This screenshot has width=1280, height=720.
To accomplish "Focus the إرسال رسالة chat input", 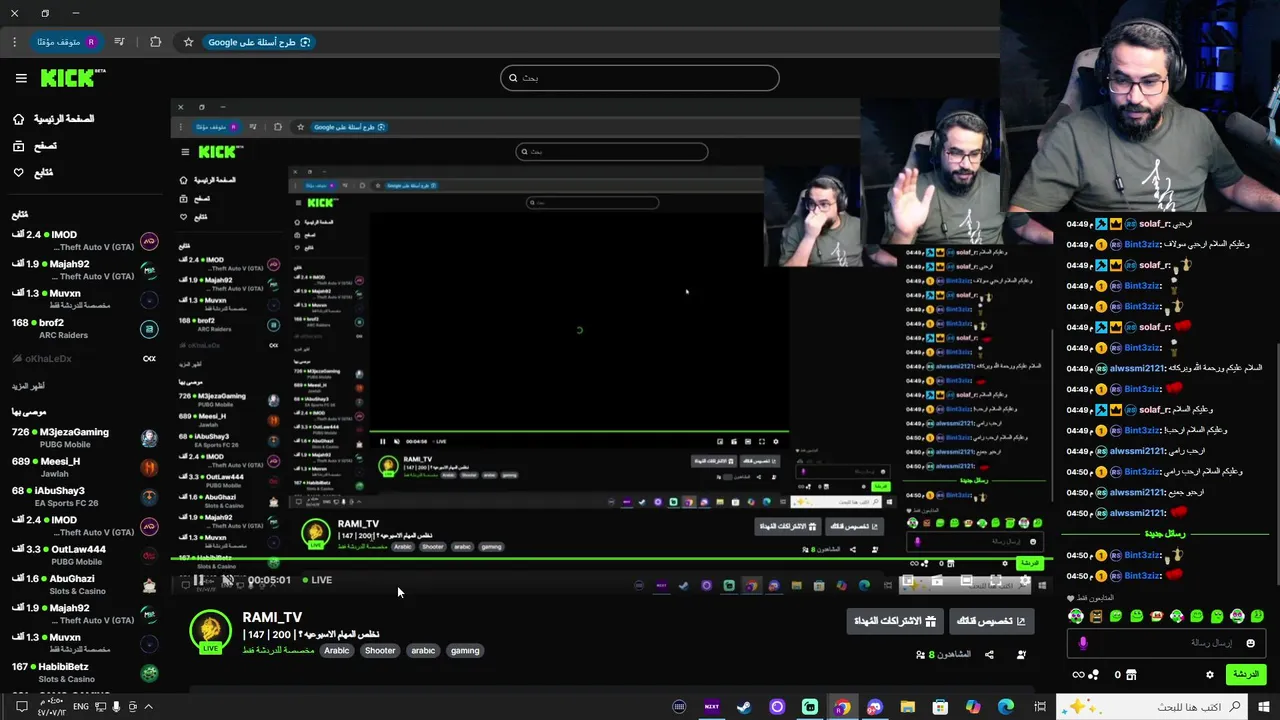I will point(1166,643).
